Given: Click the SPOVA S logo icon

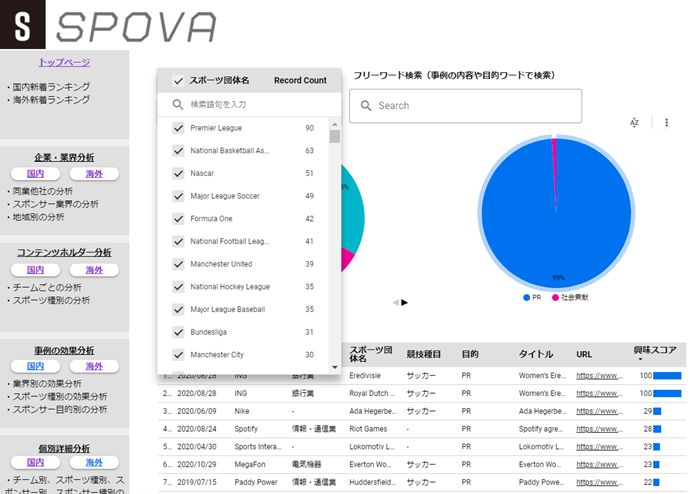Looking at the screenshot, I should [22, 24].
